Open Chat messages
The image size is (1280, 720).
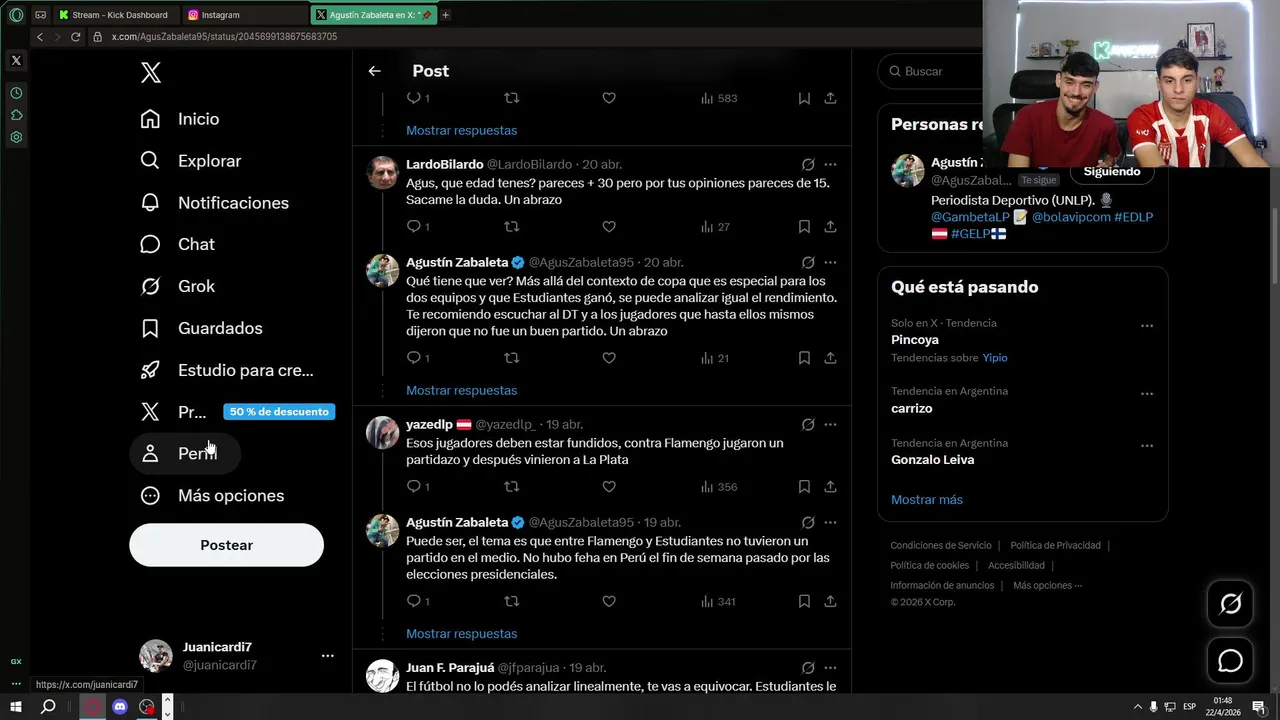click(x=178, y=244)
